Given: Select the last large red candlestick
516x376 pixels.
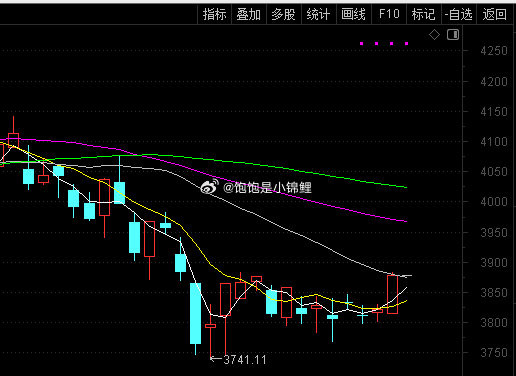Looking at the screenshot, I should [x=392, y=294].
